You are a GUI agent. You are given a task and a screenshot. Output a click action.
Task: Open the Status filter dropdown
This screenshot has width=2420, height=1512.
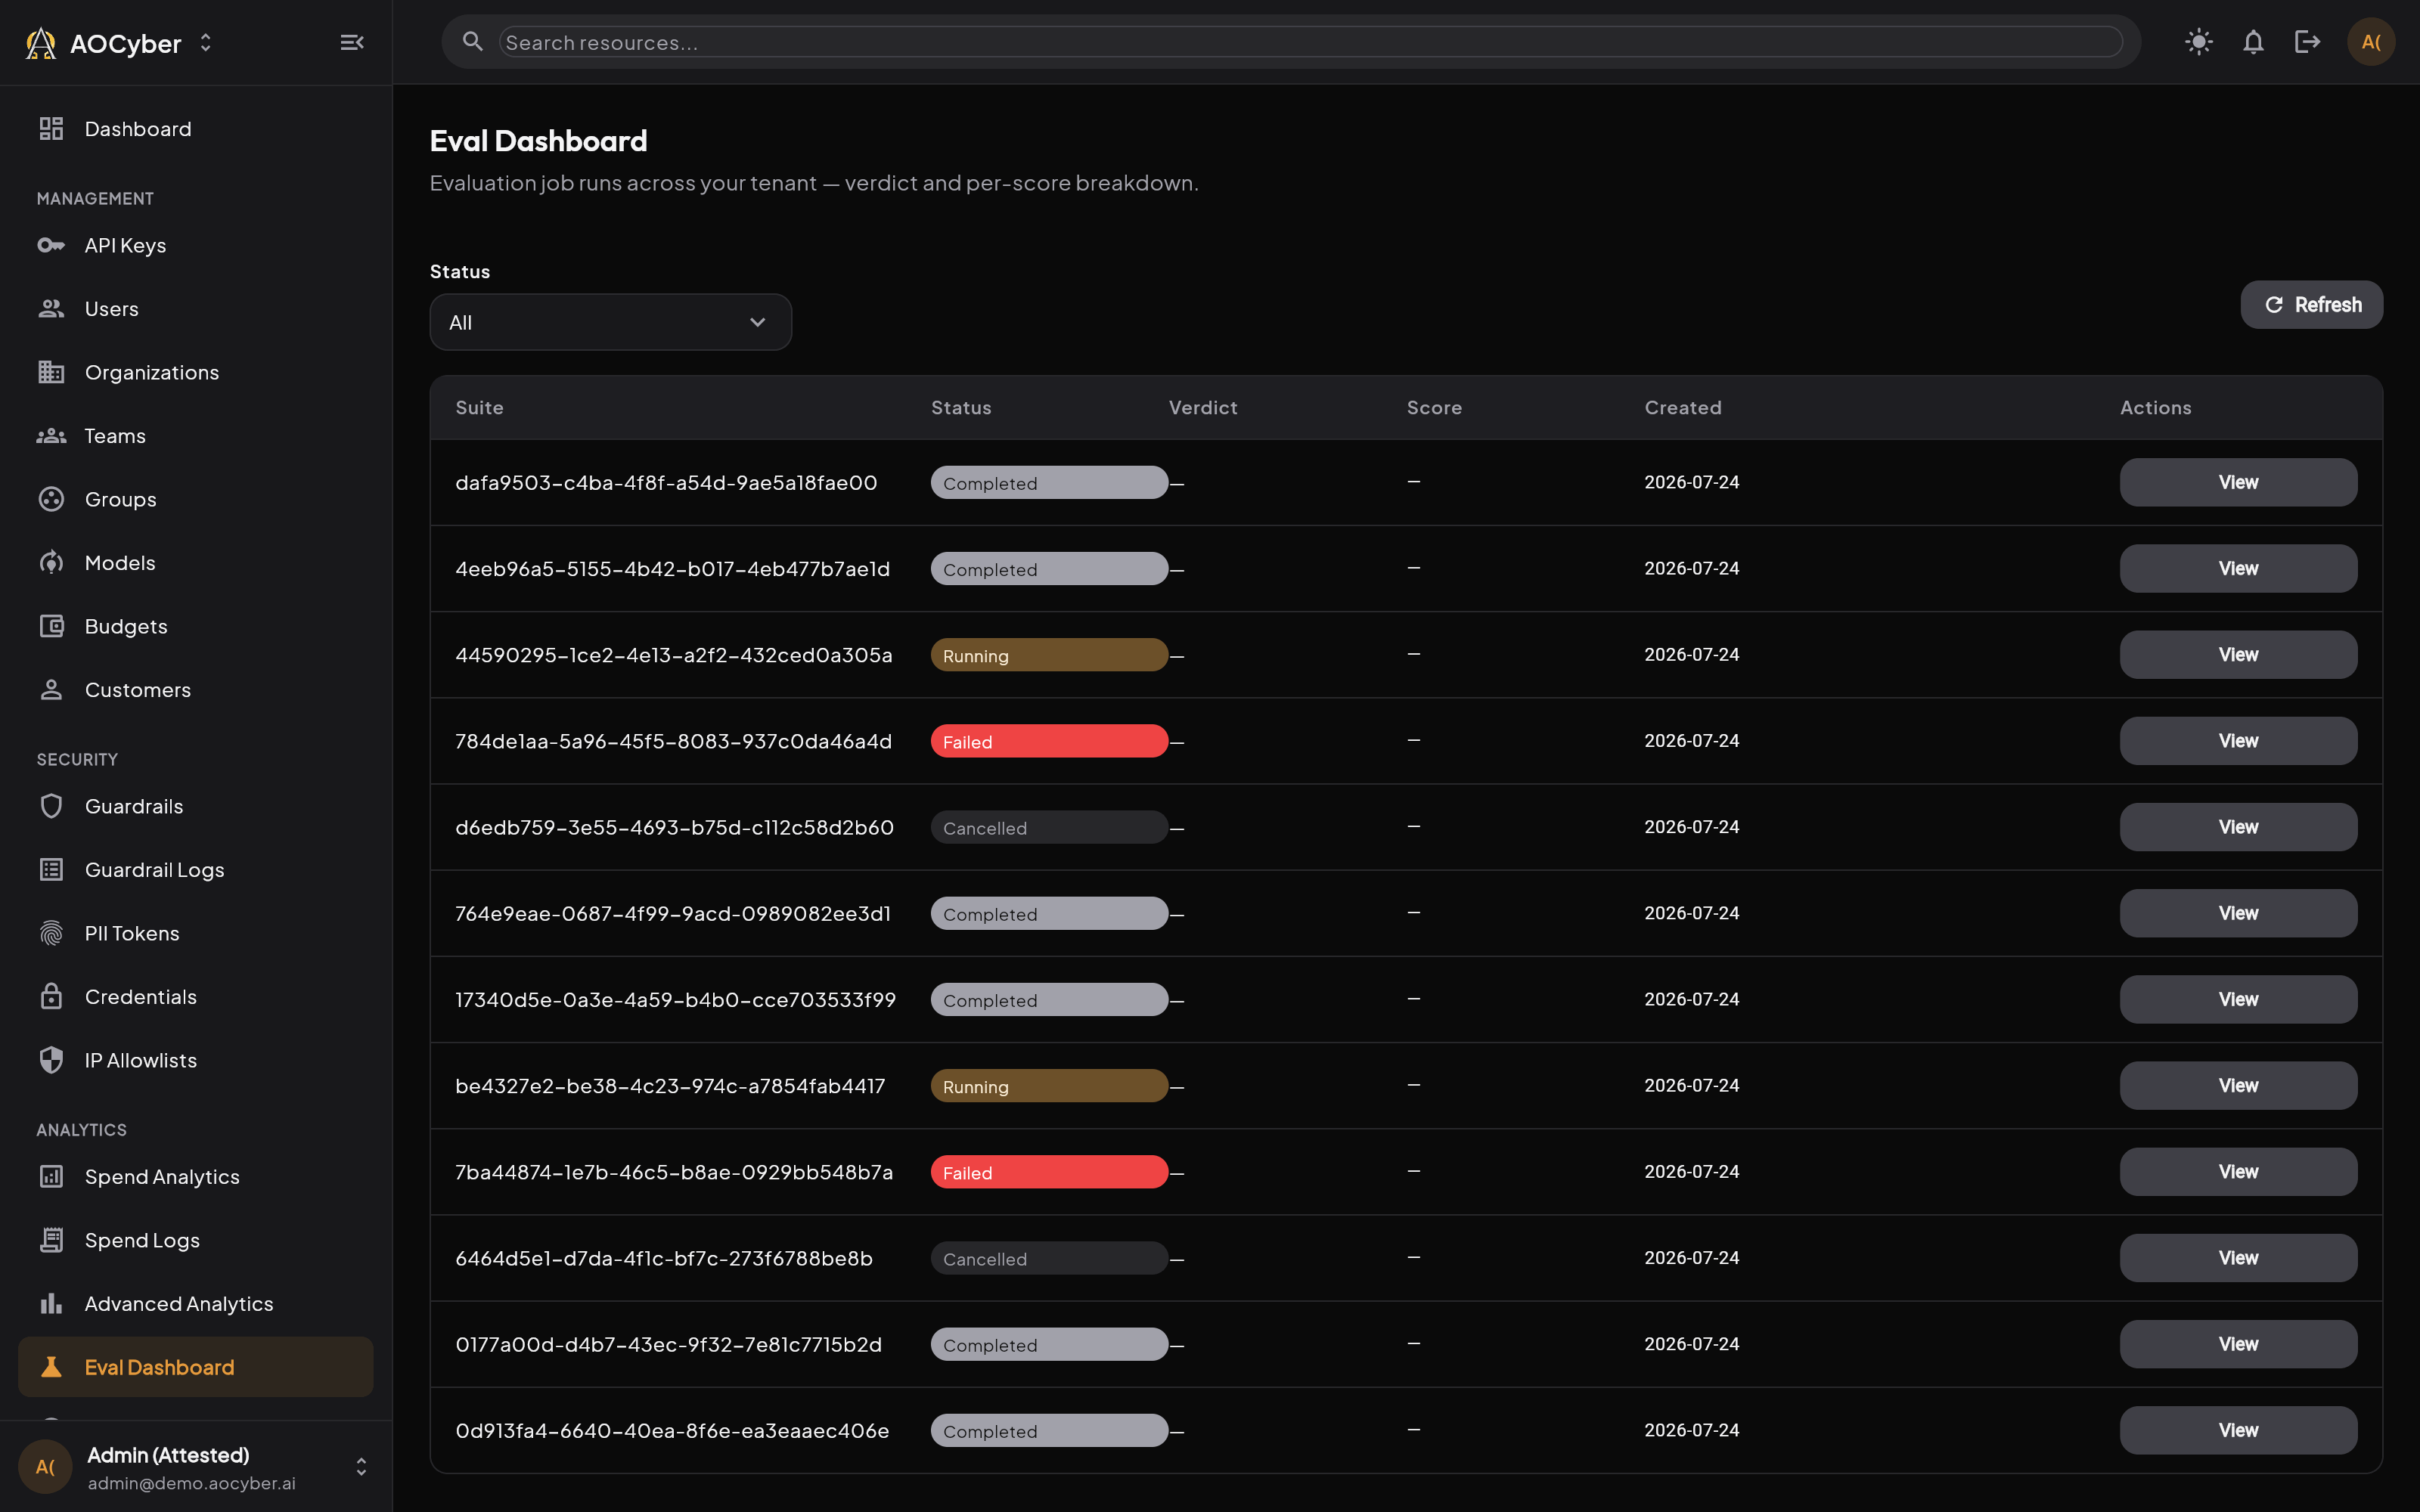[x=610, y=322]
